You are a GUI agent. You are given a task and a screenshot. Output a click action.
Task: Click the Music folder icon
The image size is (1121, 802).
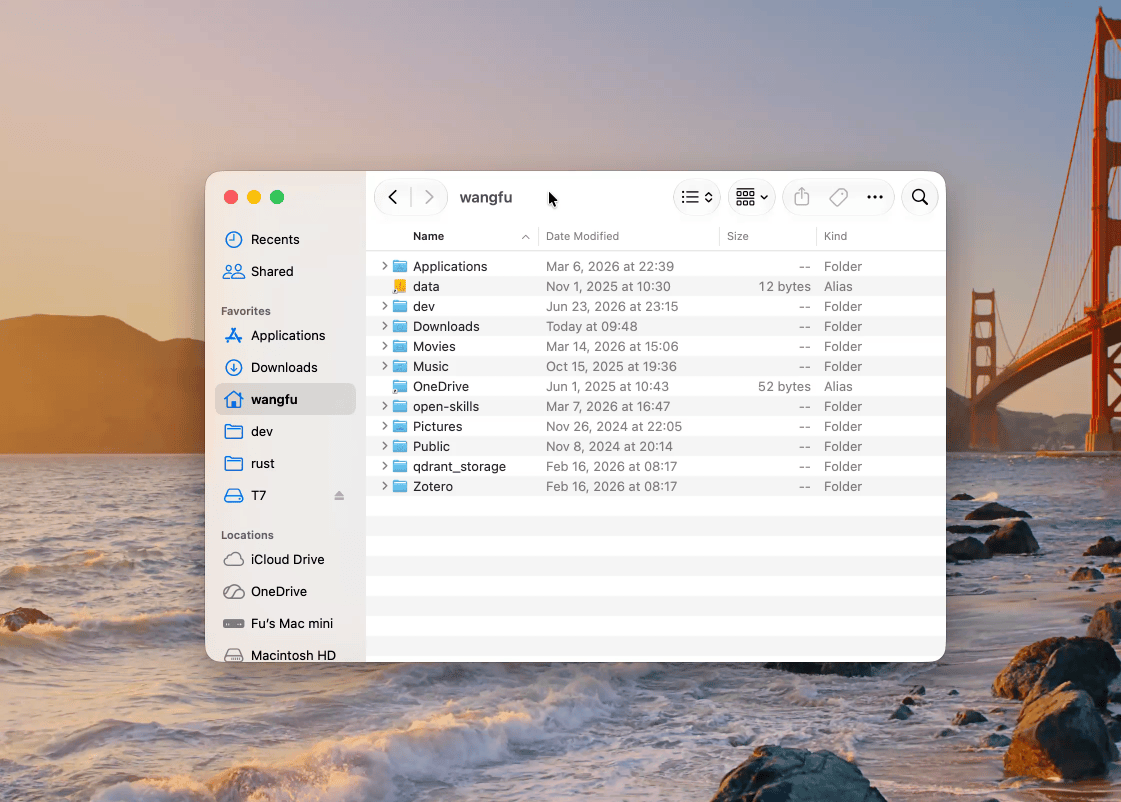pyautogui.click(x=400, y=366)
